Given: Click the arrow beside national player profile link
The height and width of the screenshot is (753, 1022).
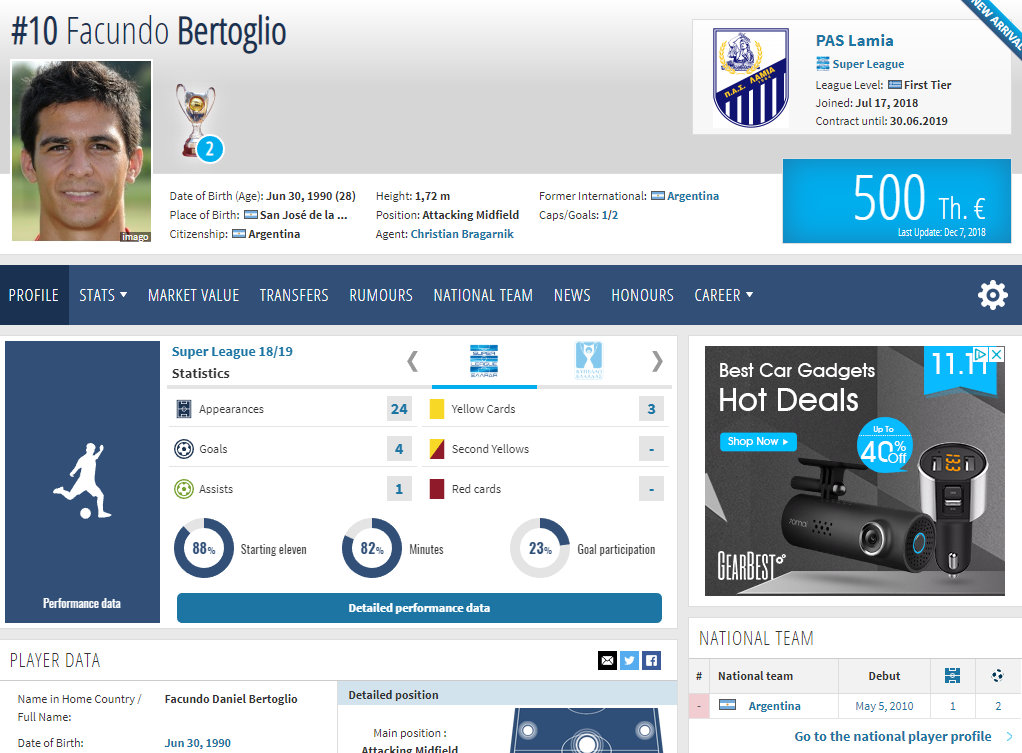Looking at the screenshot, I should [1009, 737].
